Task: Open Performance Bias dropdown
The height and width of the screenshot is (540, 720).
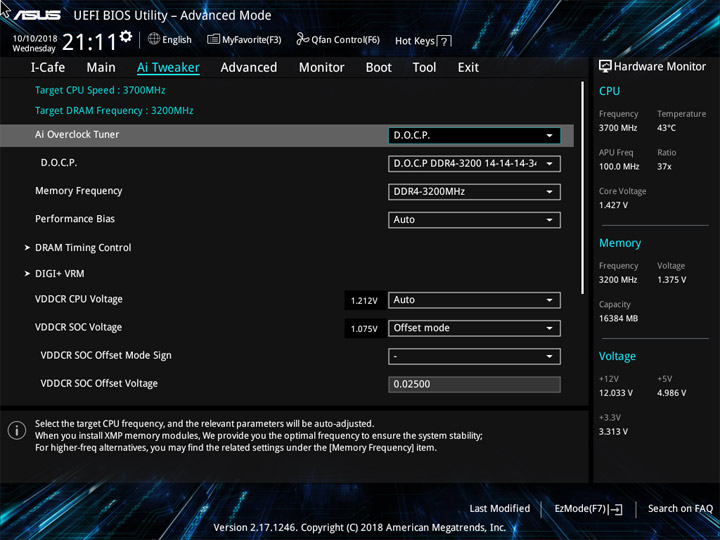Action: click(474, 219)
